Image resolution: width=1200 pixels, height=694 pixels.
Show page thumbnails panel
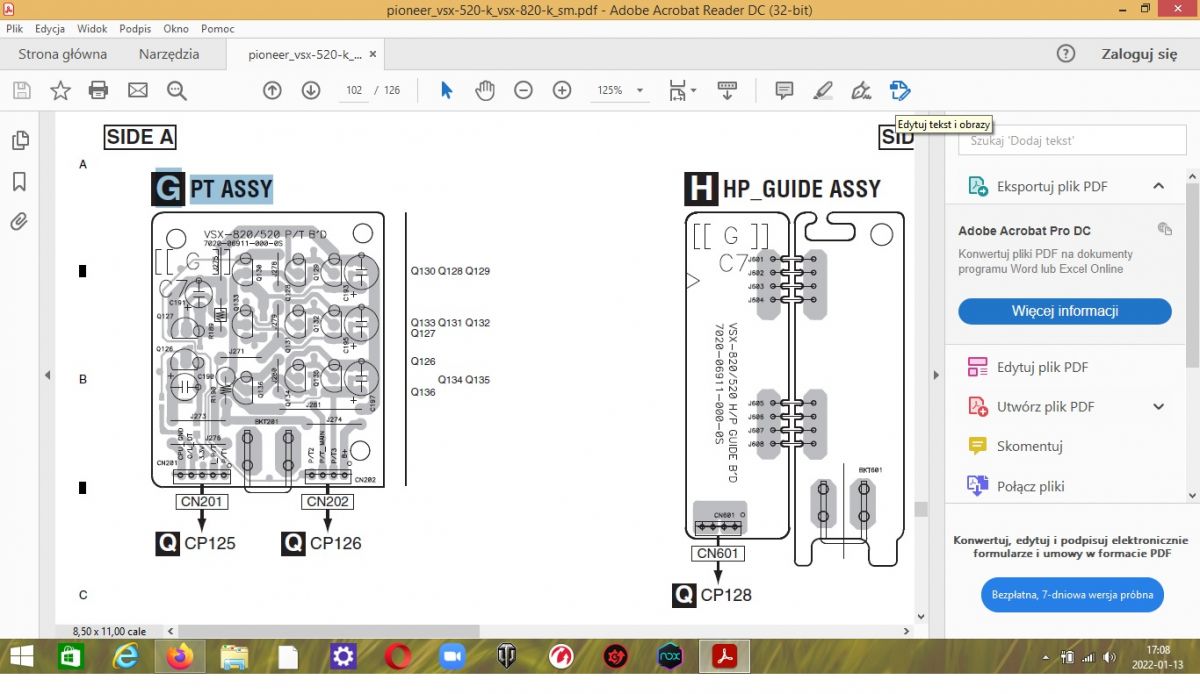19,141
